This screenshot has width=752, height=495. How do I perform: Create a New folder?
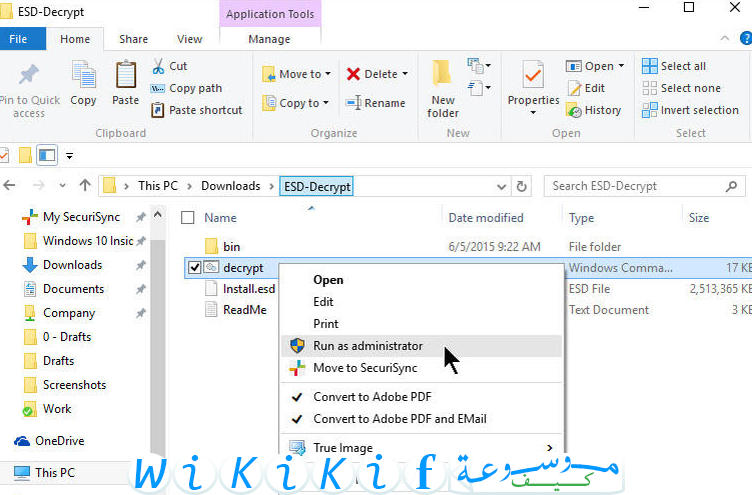tap(442, 89)
